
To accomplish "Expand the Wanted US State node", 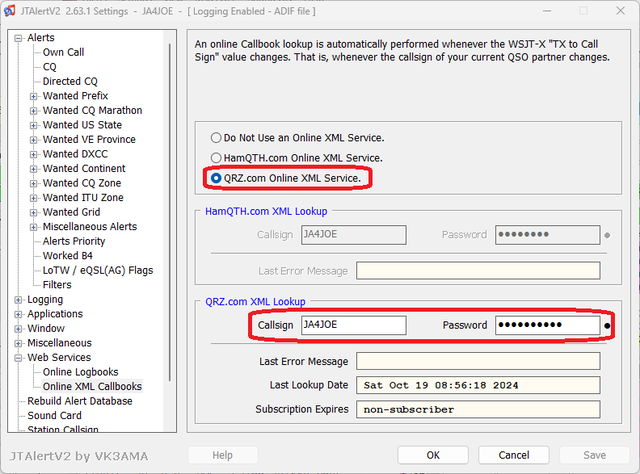I will 33,125.
